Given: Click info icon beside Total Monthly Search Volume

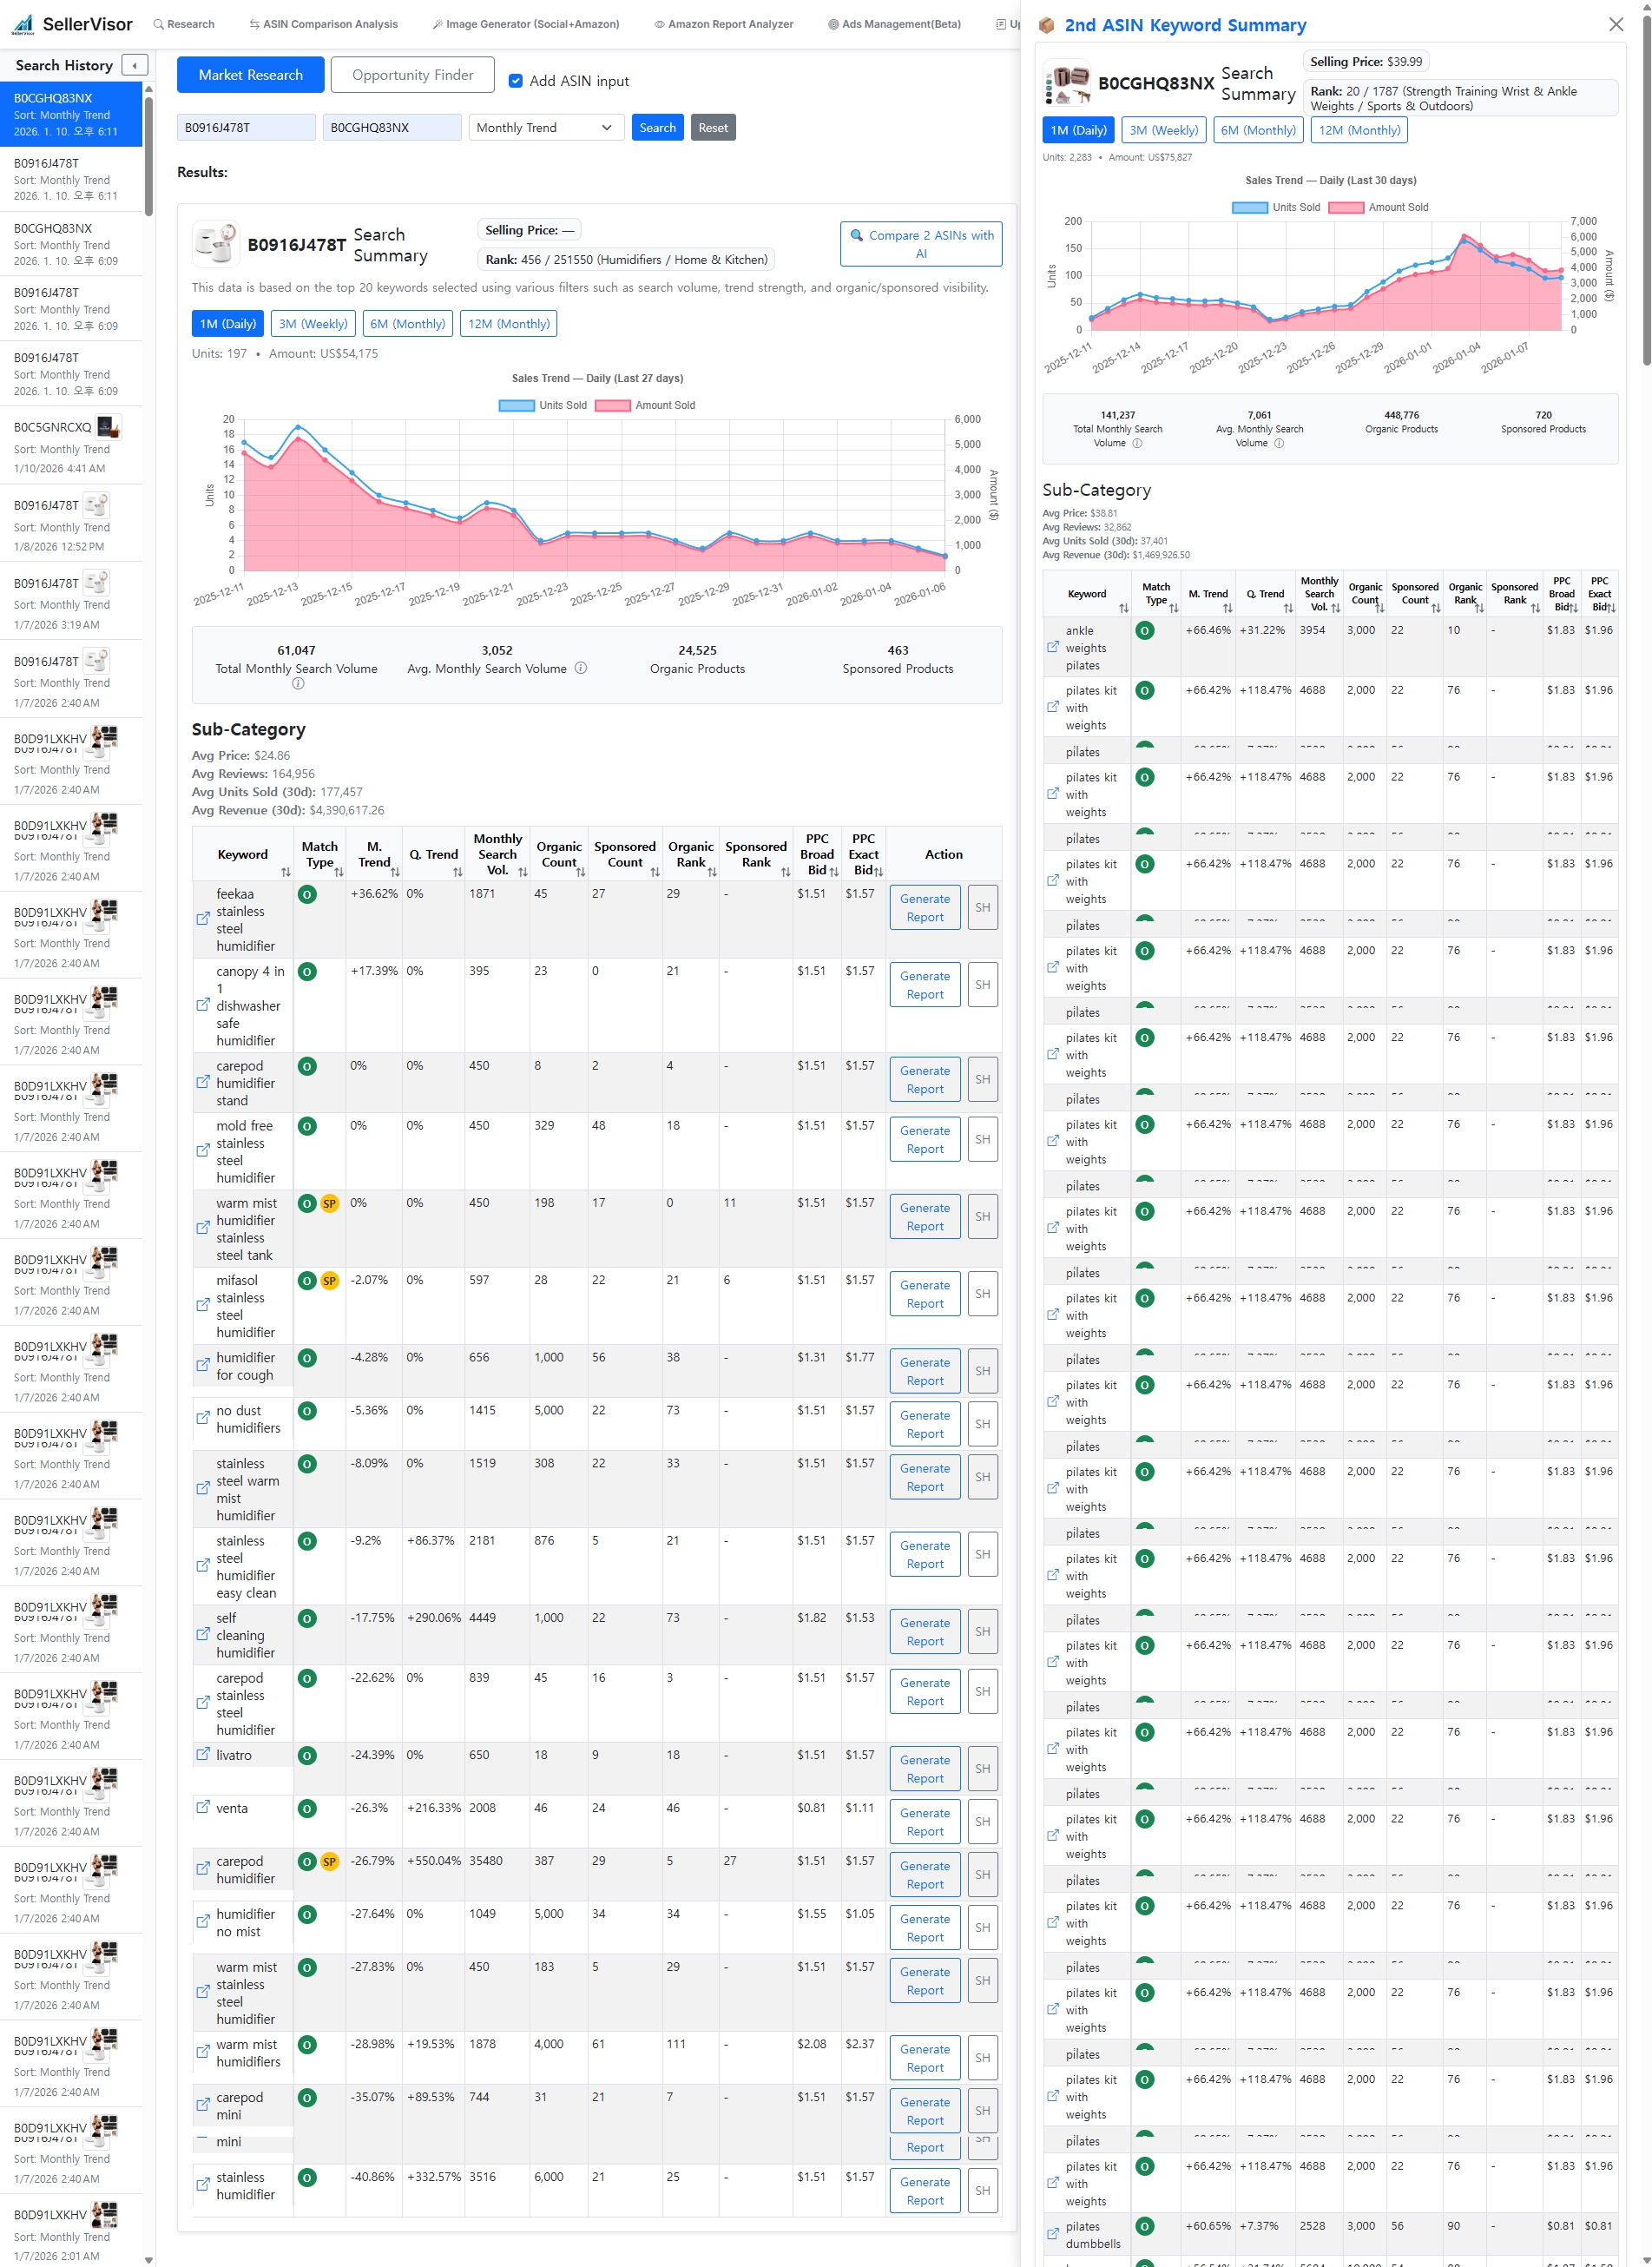Looking at the screenshot, I should point(298,682).
